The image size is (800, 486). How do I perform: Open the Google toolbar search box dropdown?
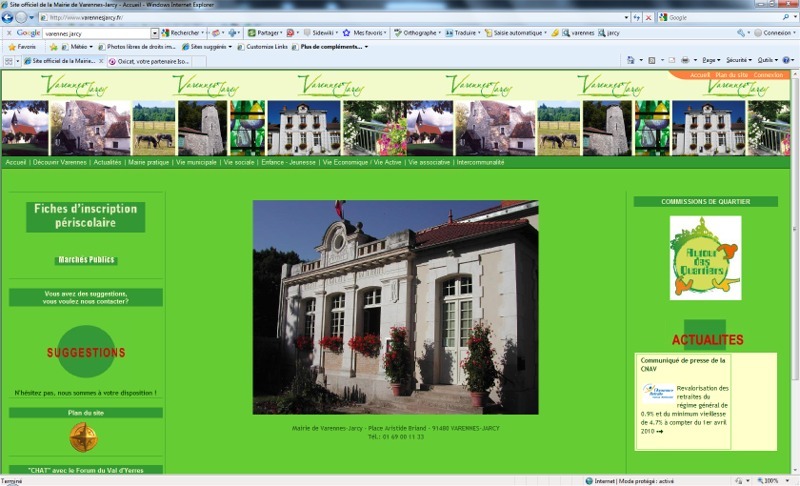(x=155, y=33)
